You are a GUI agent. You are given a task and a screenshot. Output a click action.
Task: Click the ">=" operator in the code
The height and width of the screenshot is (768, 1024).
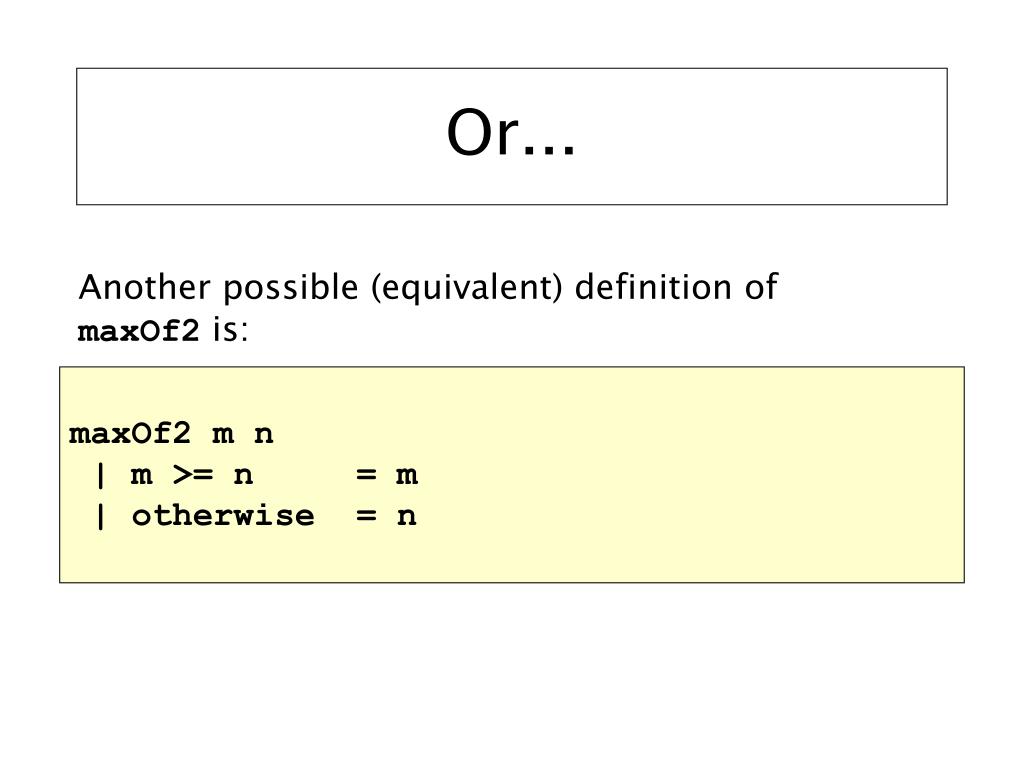click(191, 475)
